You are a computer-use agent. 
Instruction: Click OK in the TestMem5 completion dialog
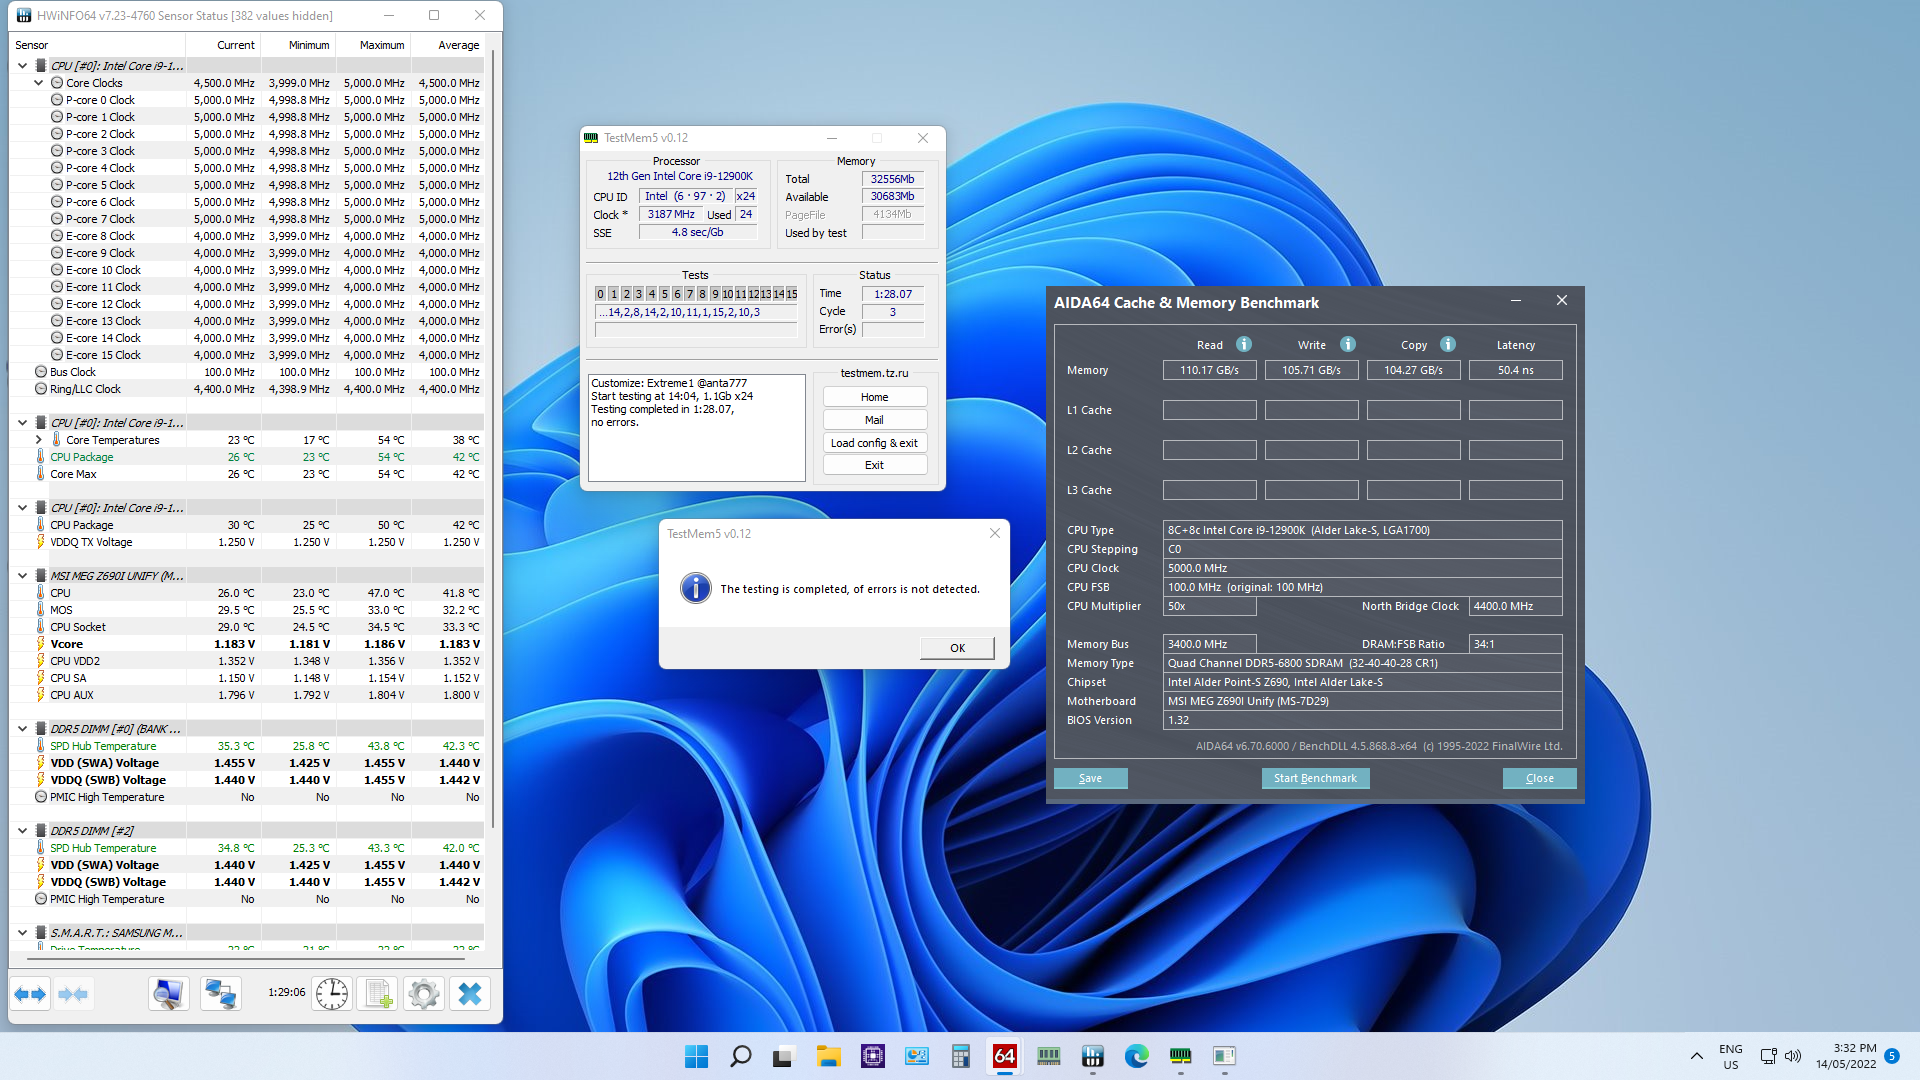pos(957,648)
